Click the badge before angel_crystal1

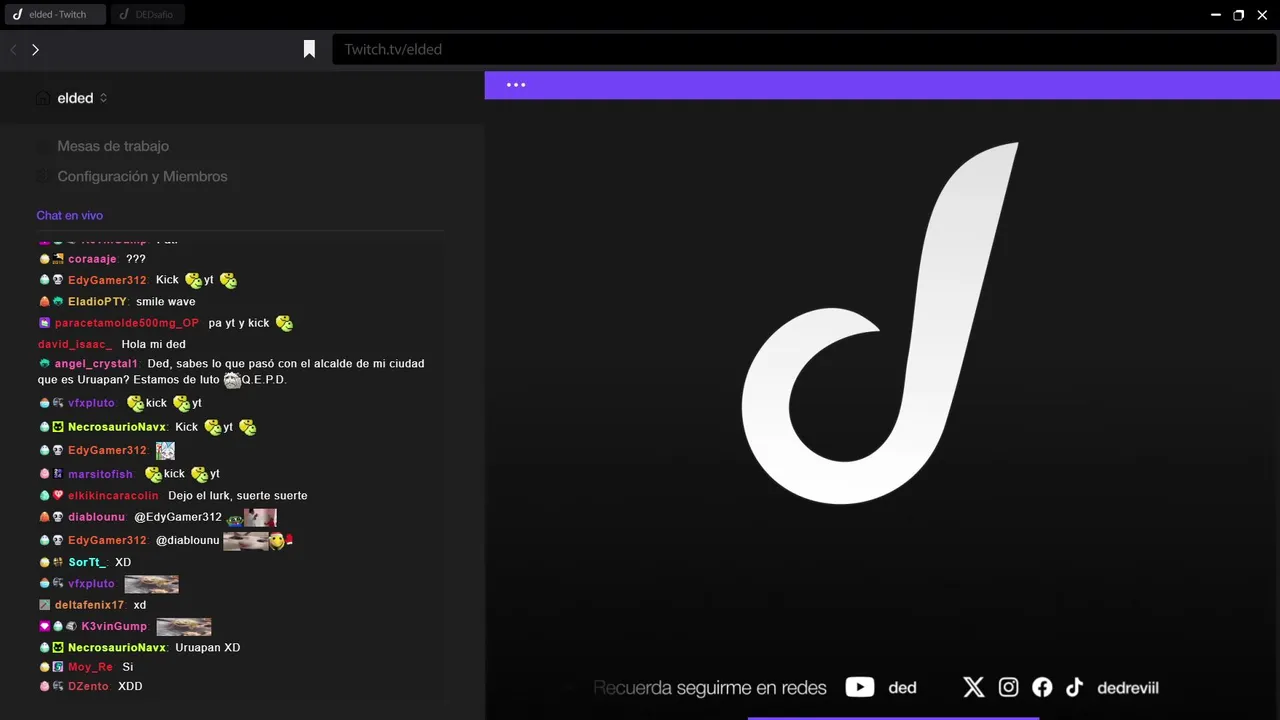click(x=44, y=364)
